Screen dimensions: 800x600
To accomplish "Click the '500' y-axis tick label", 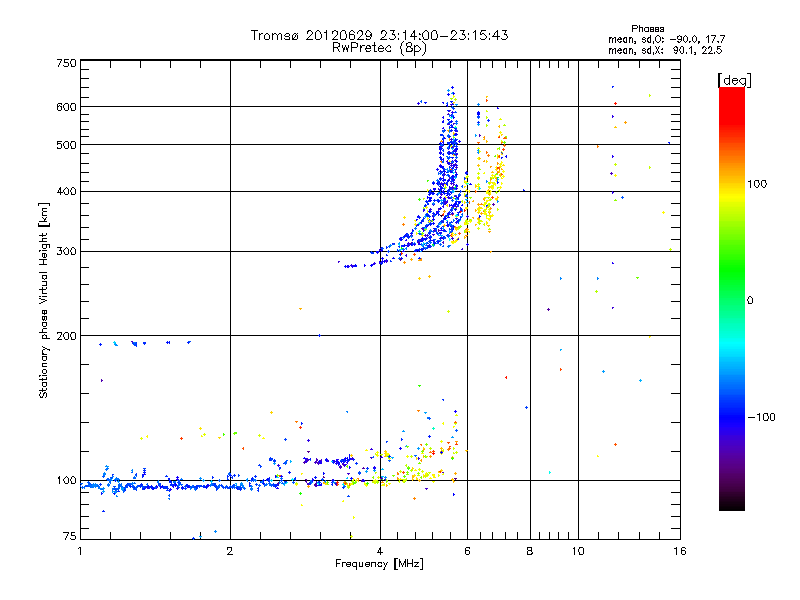I will point(66,145).
